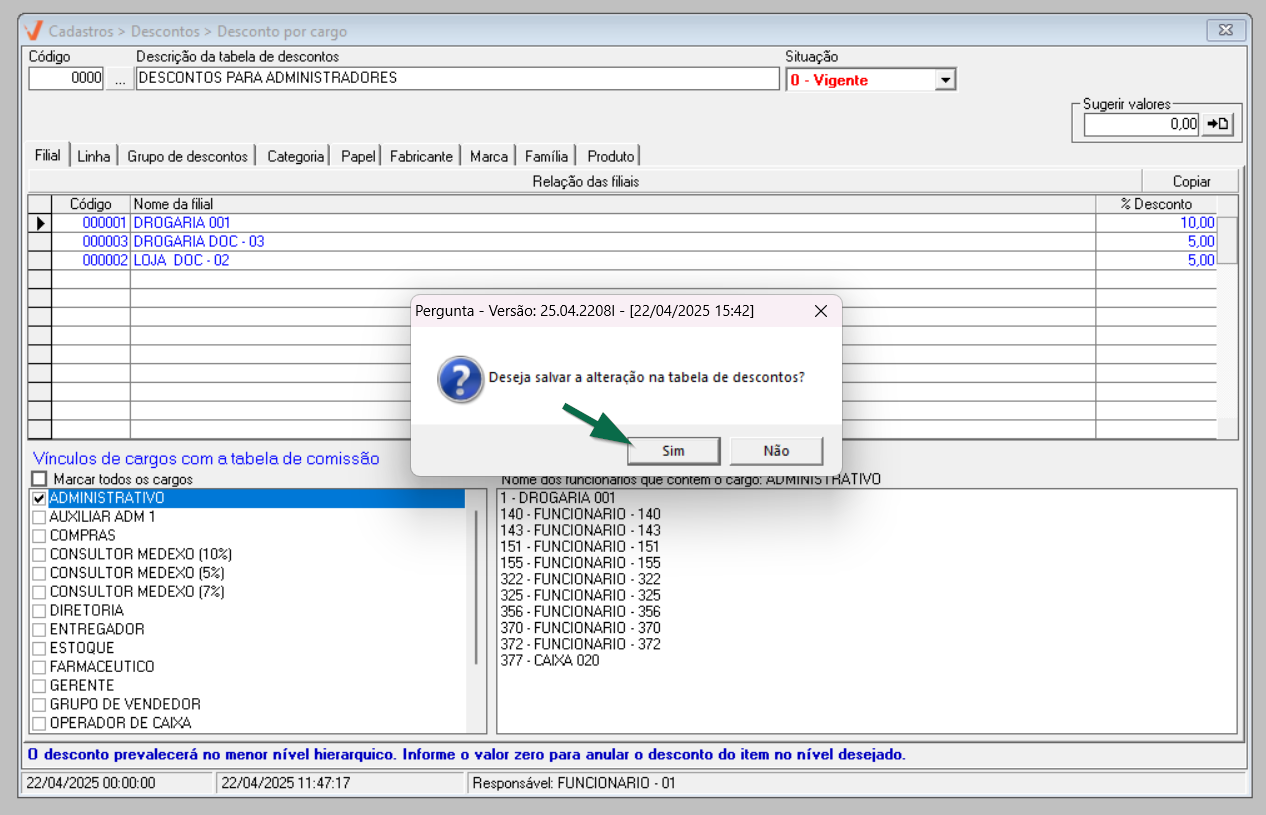Select 151 - FUNCIONARIO - 151 entry
Image resolution: width=1266 pixels, height=815 pixels.
point(580,547)
